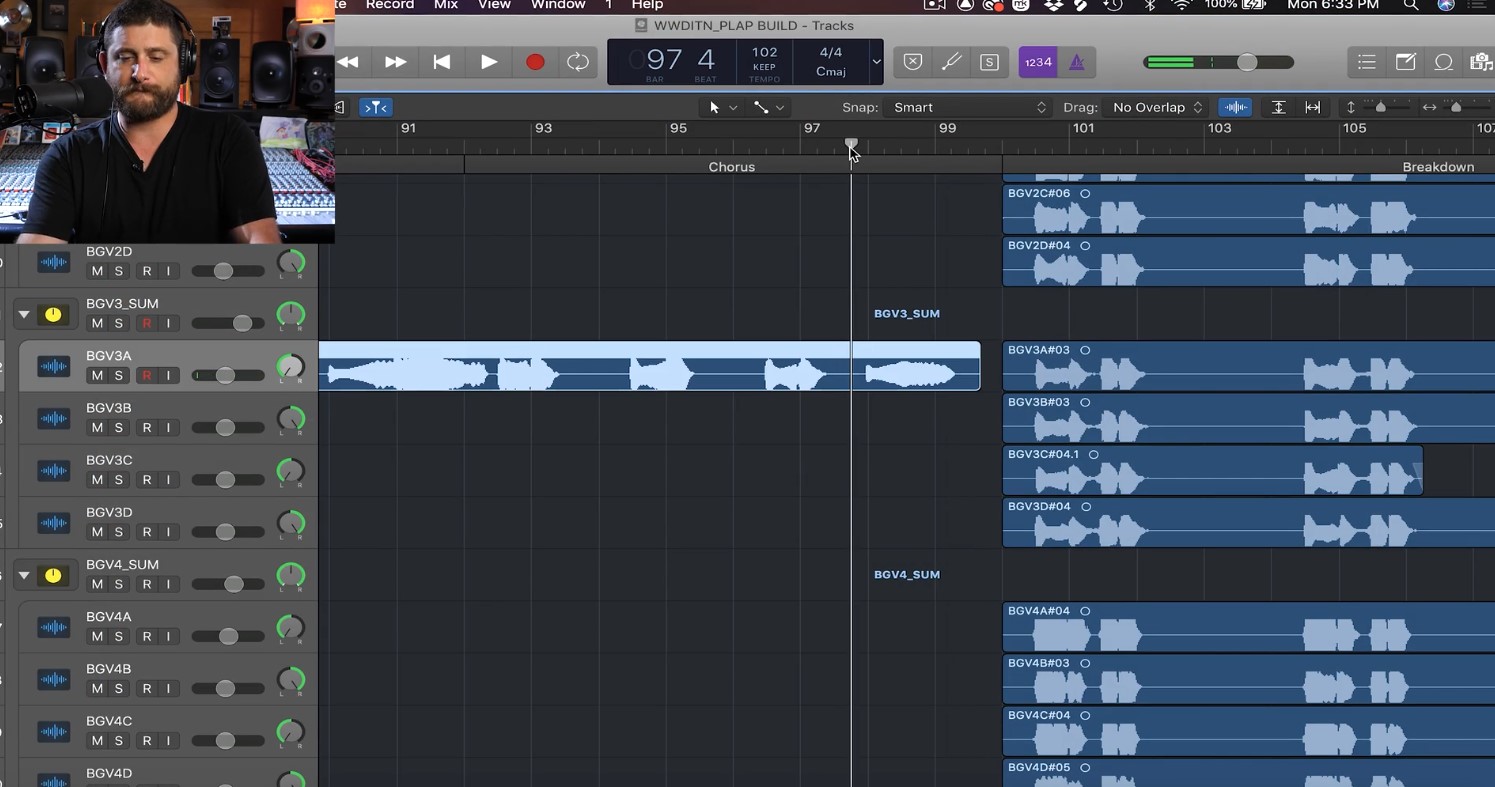Viewport: 1495px width, 787px height.
Task: Open the Mix menu
Action: click(x=446, y=5)
